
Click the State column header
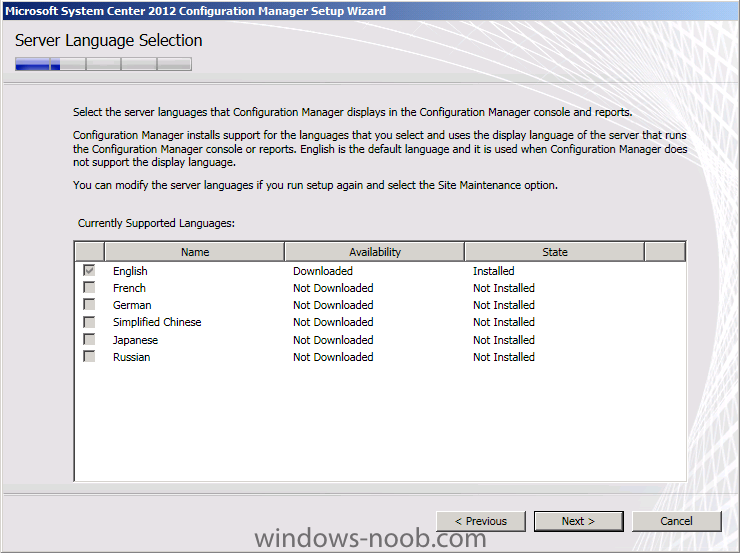[555, 251]
